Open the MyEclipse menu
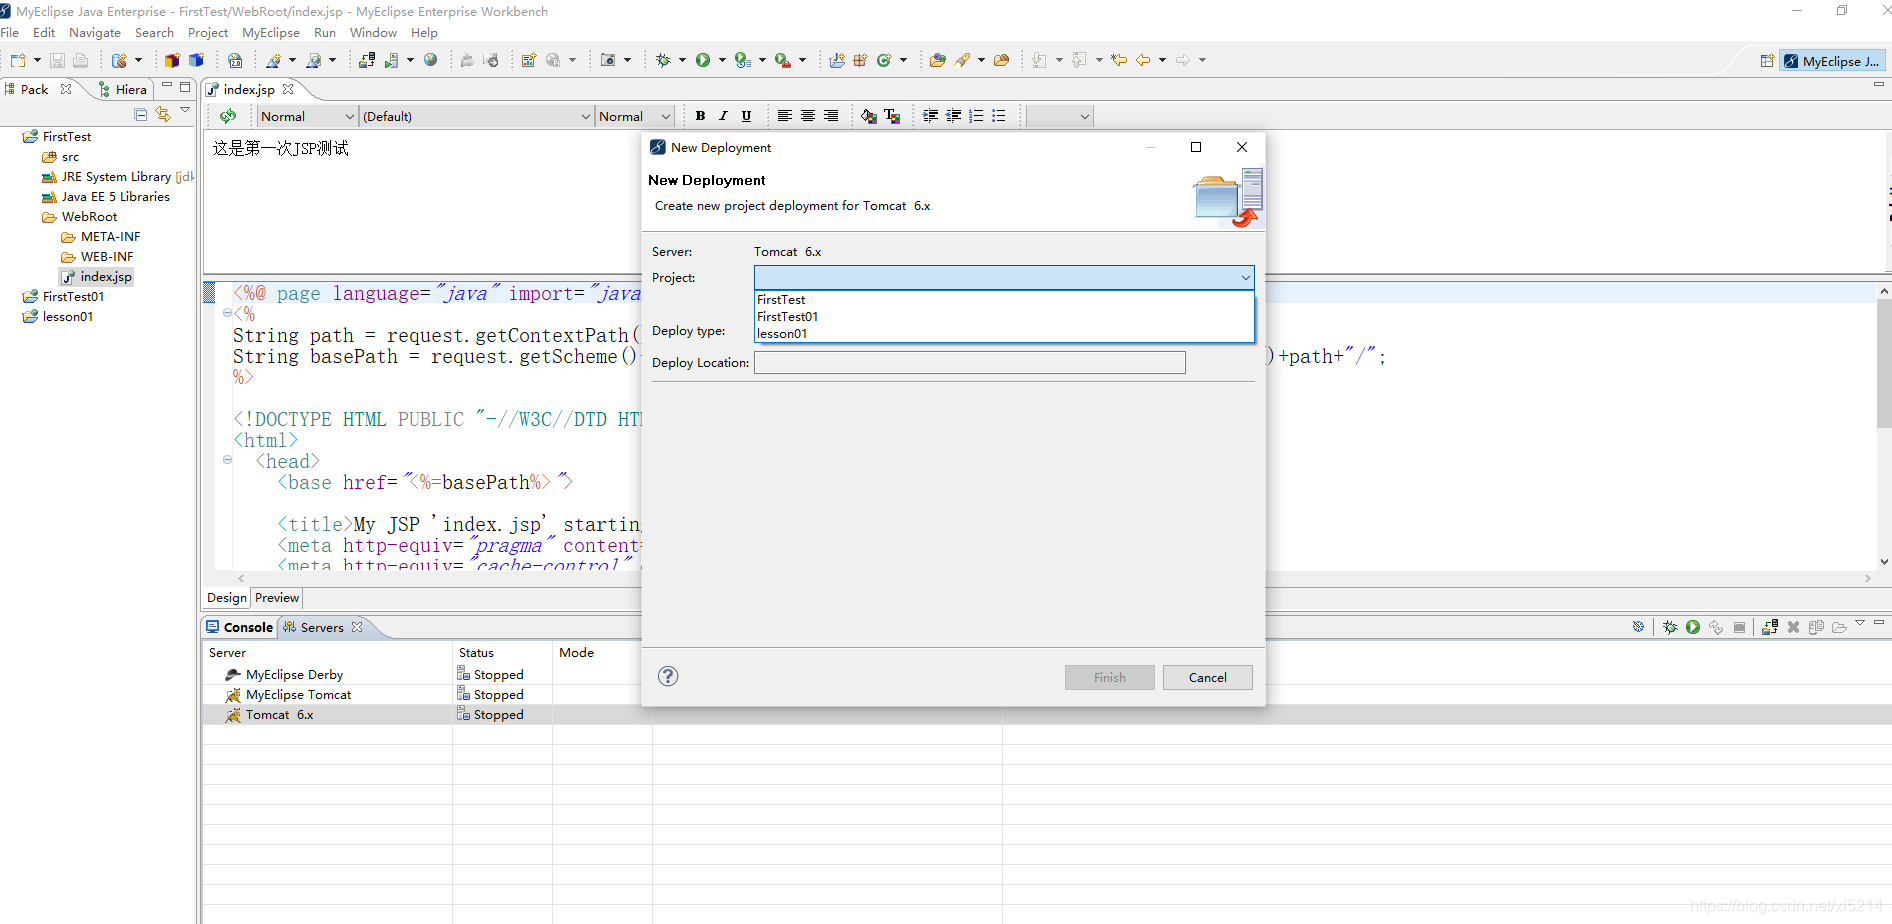 point(271,32)
